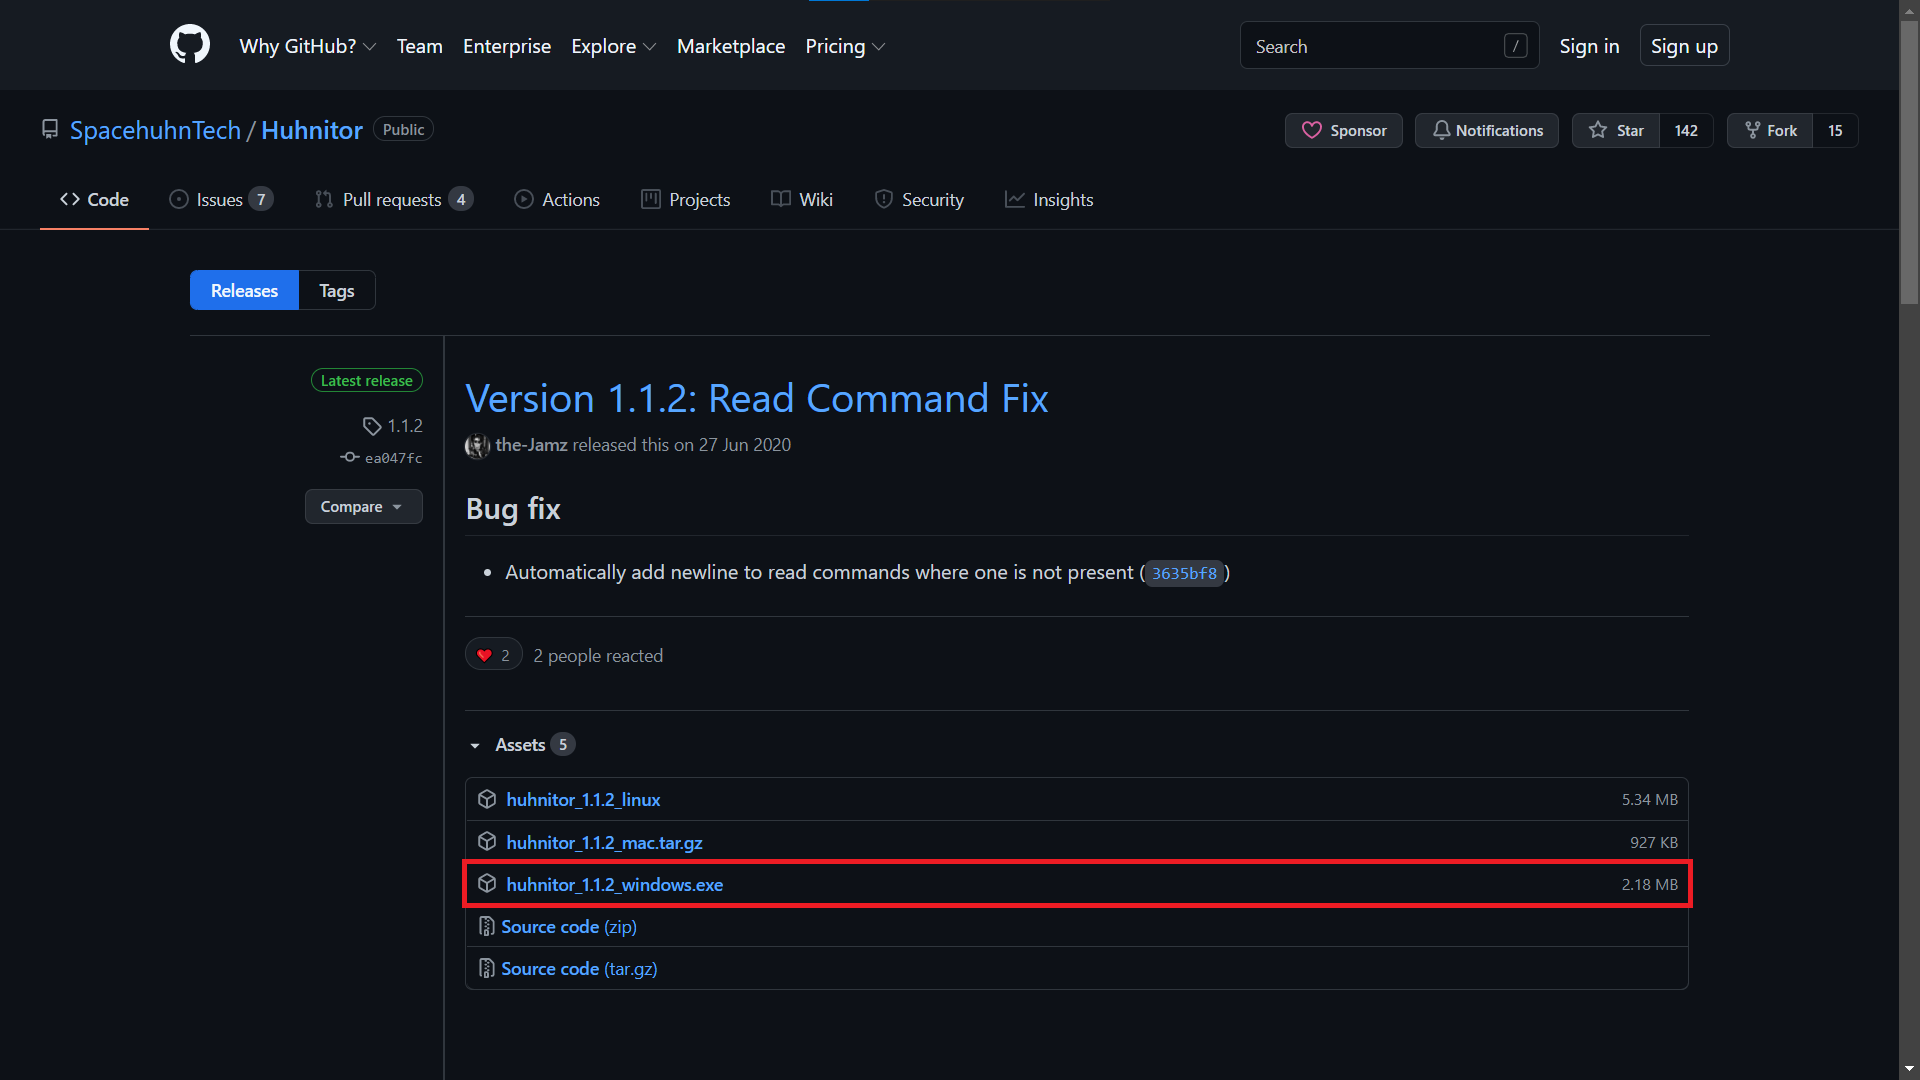Click the Public visibility badge
This screenshot has width=1920, height=1080.
pos(403,129)
